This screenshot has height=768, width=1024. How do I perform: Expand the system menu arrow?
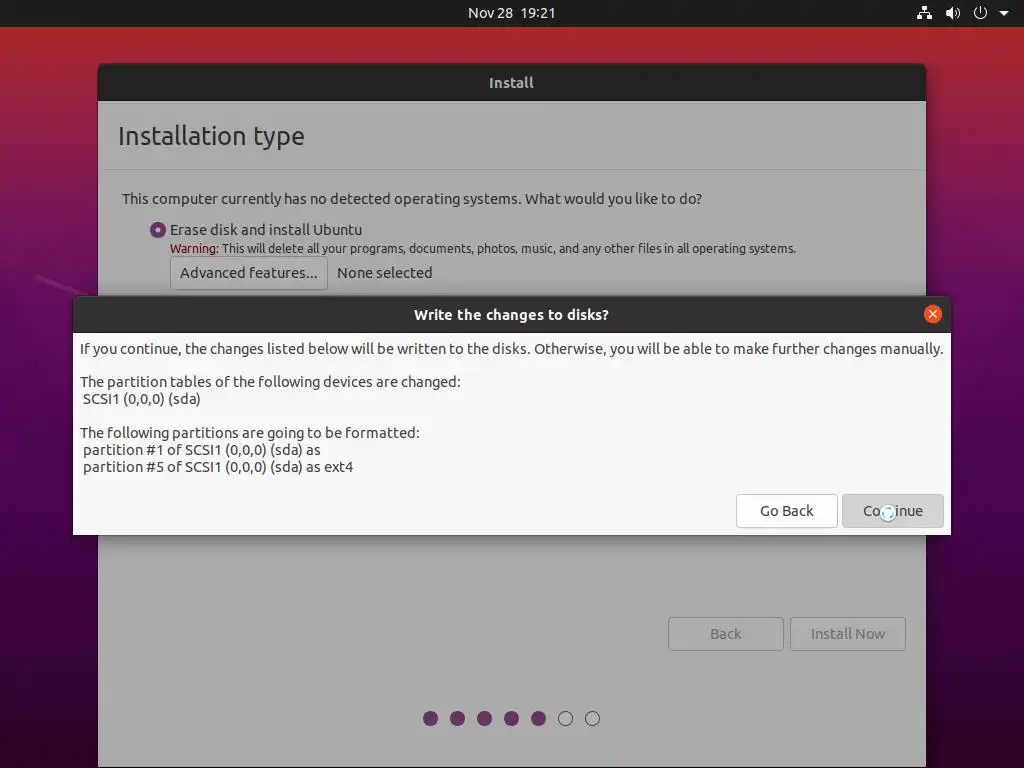tap(1004, 13)
